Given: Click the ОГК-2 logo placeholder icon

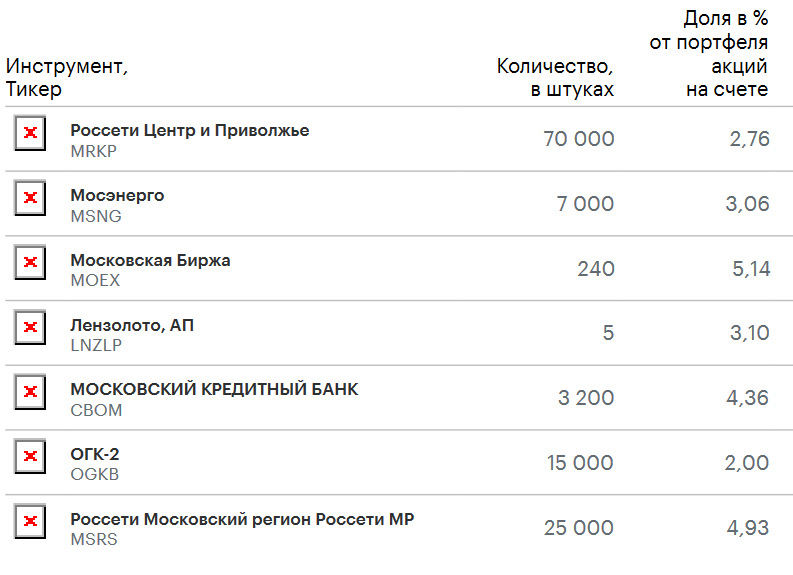Looking at the screenshot, I should [30, 457].
